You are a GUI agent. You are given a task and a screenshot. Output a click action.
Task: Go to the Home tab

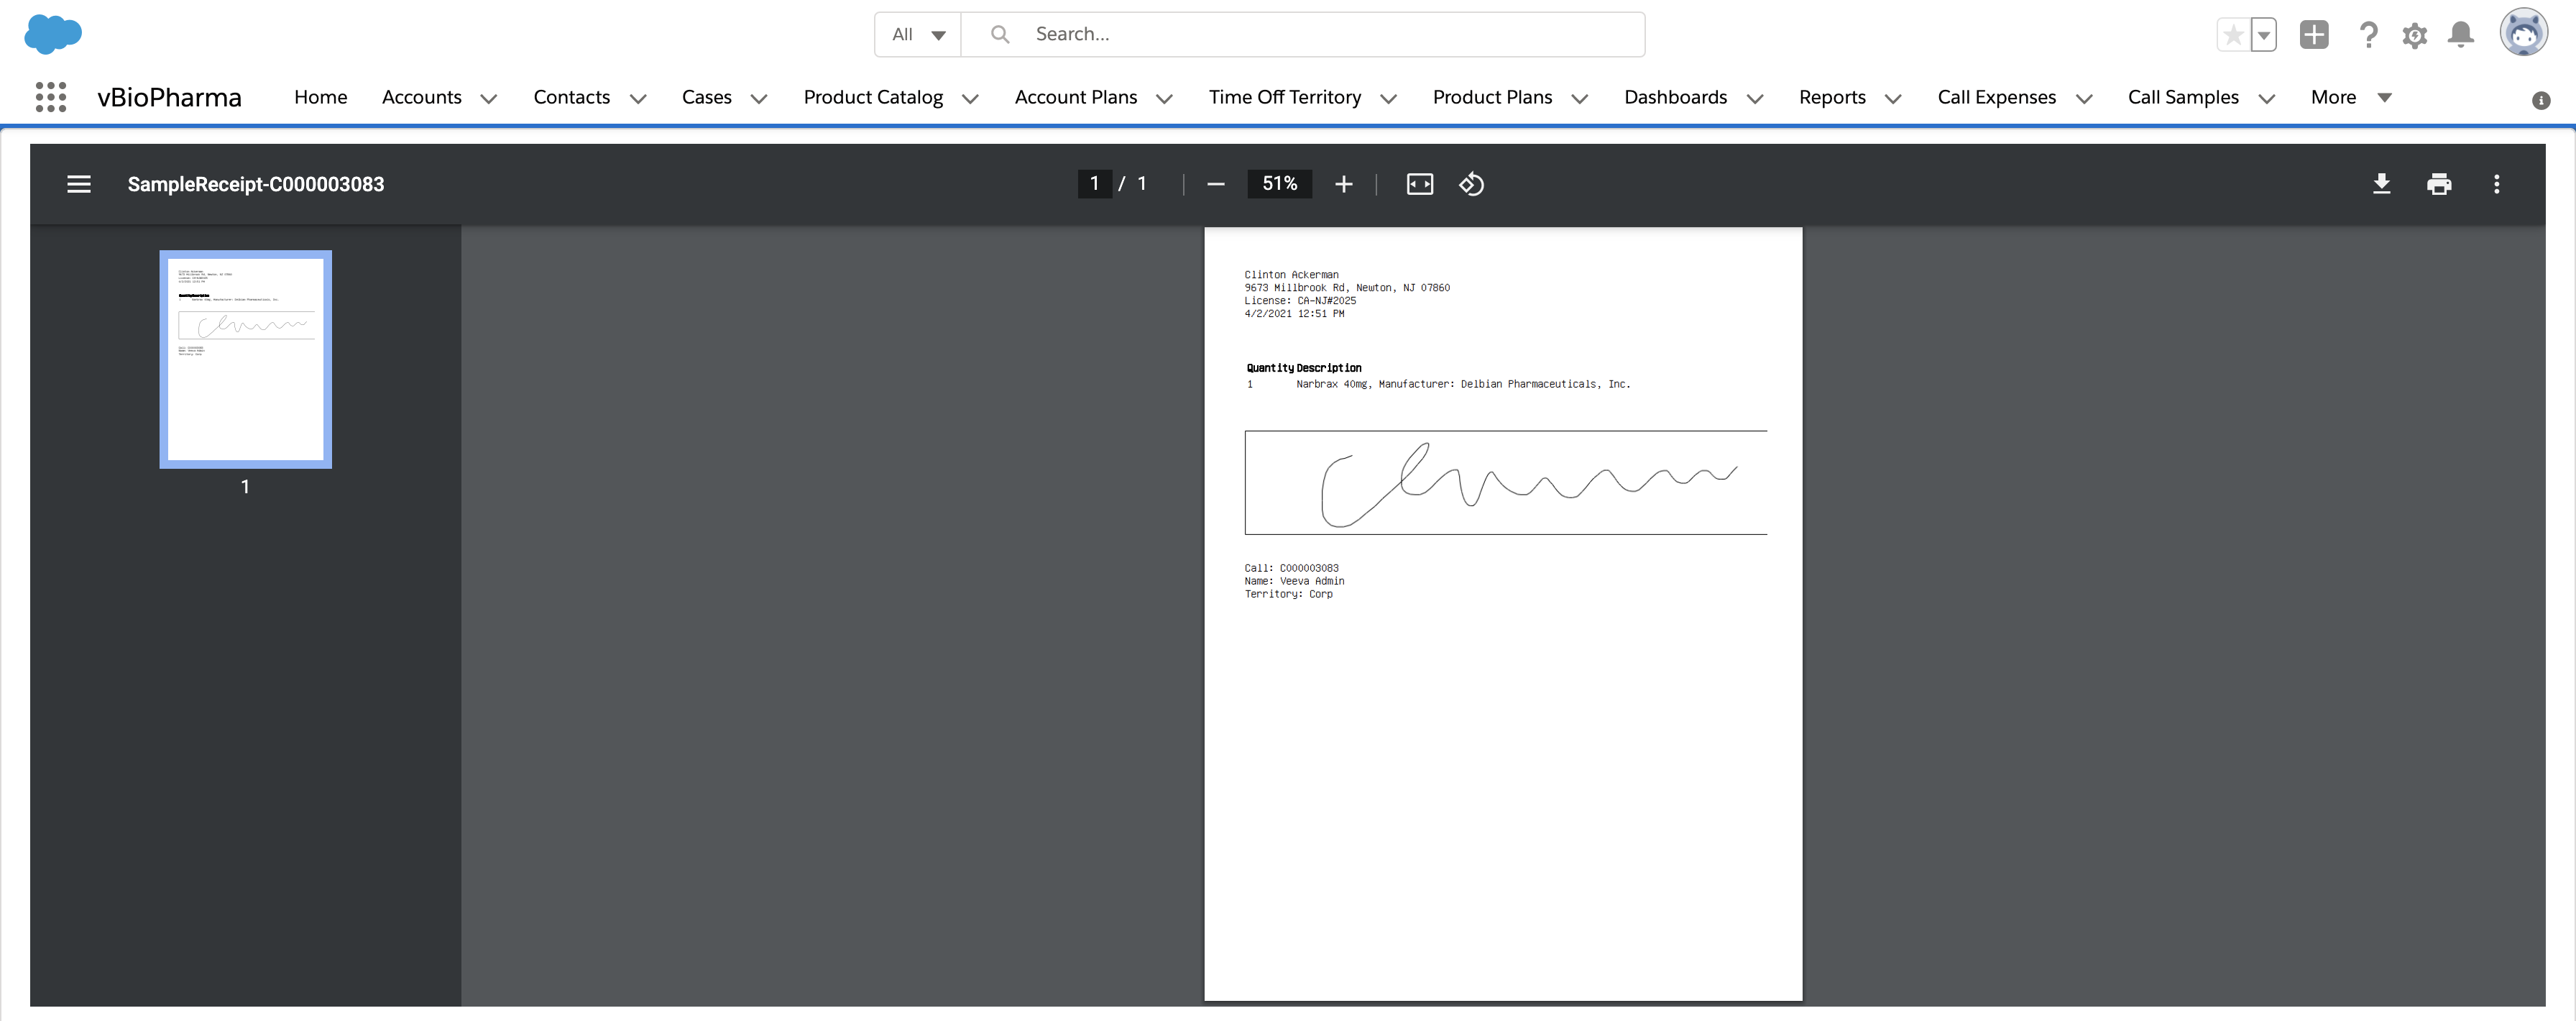pyautogui.click(x=320, y=97)
